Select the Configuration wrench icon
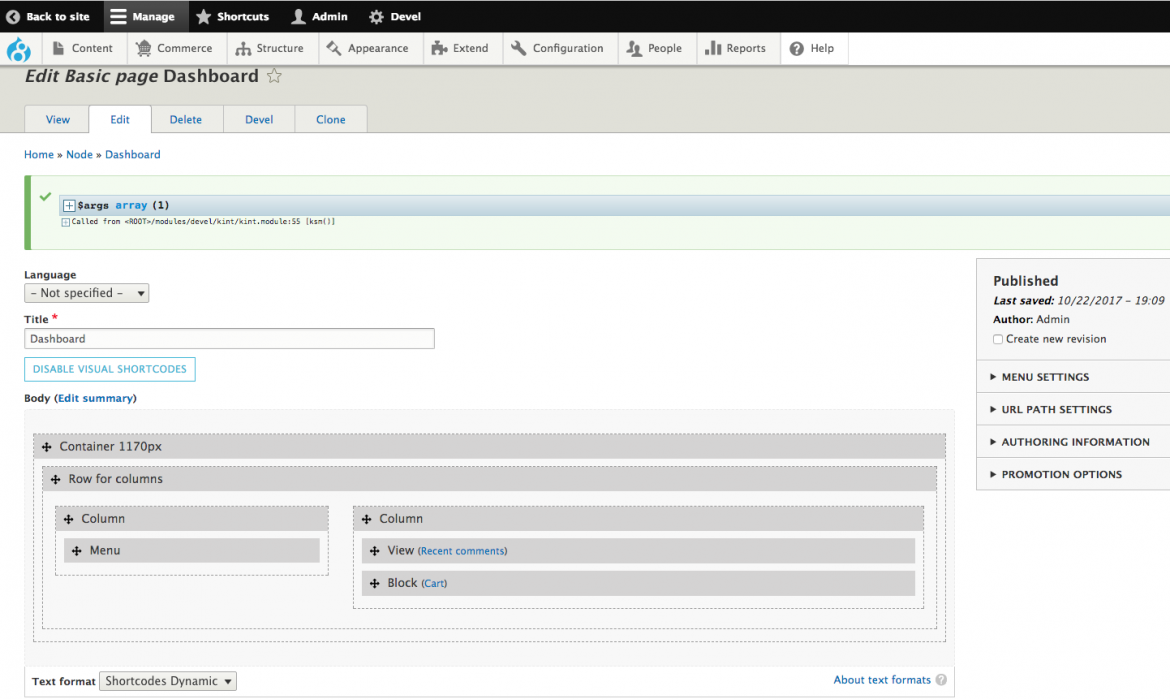The height and width of the screenshot is (699, 1170). point(518,48)
